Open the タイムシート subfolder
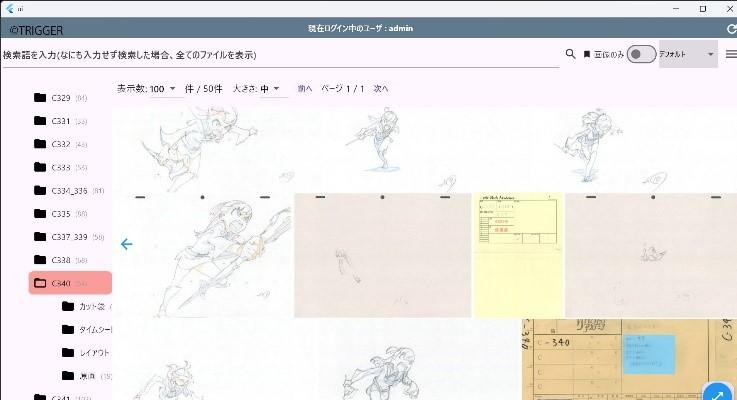Viewport: 737px width, 400px height. [94, 329]
